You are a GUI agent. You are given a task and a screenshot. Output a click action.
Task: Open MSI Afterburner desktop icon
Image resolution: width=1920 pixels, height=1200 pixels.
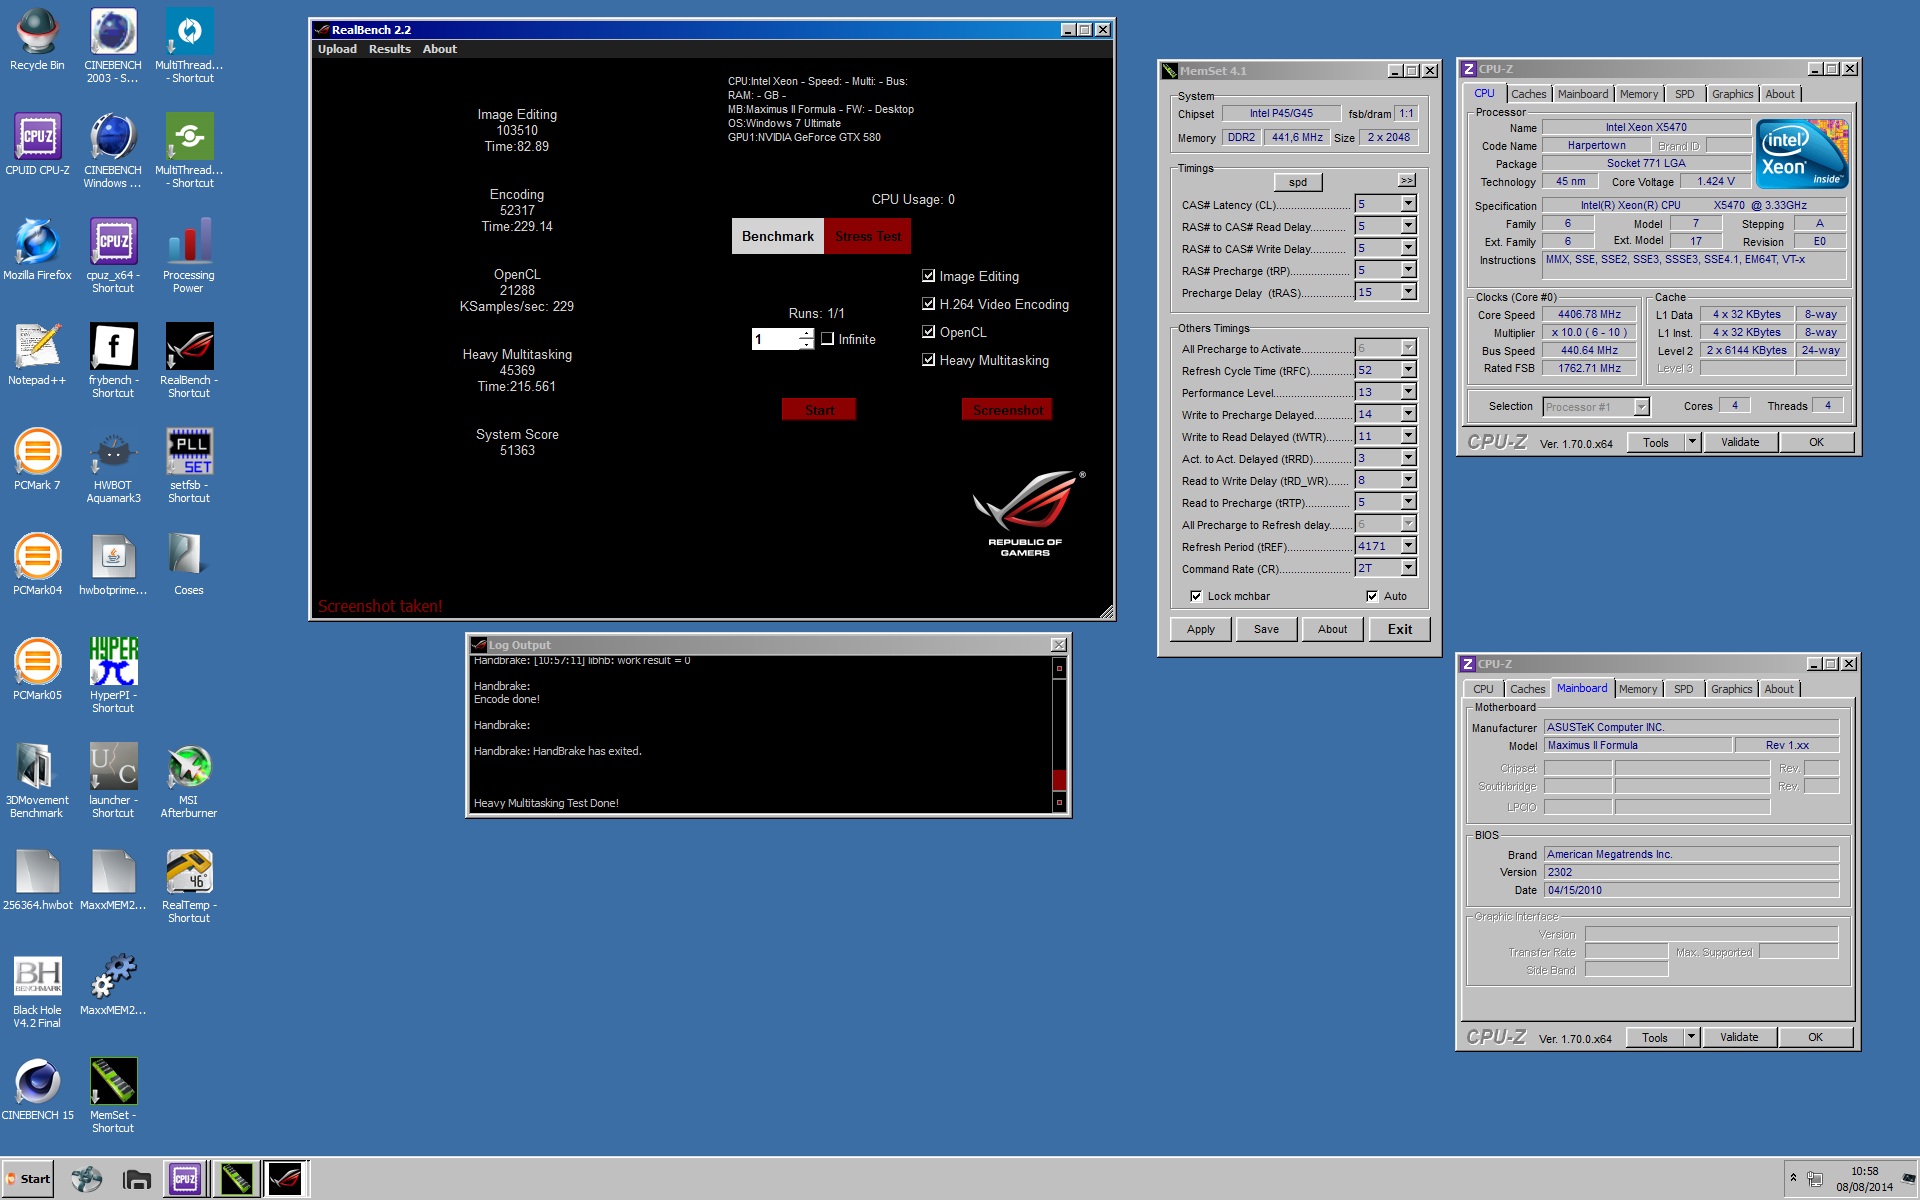(x=189, y=781)
